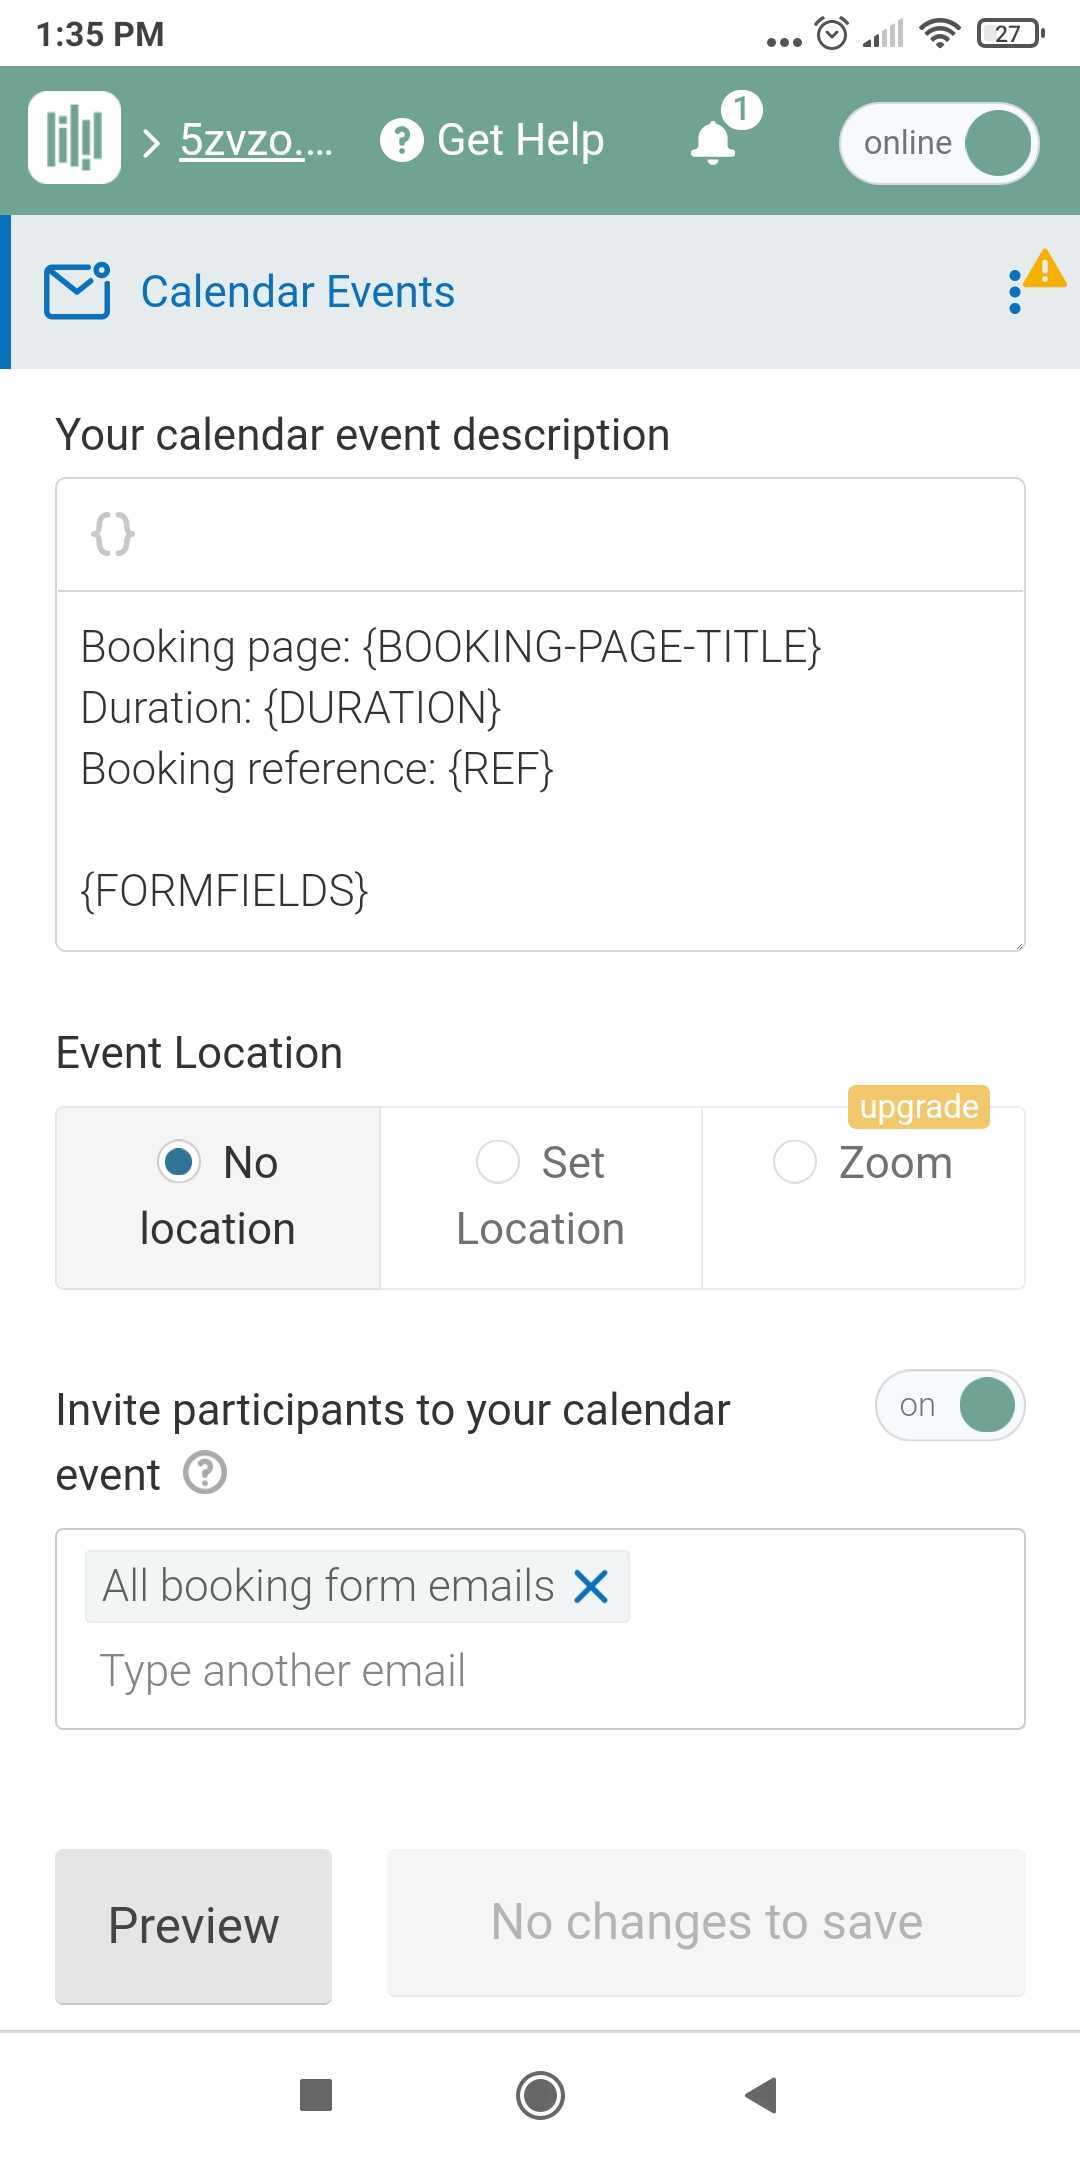
Task: Toggle the online status switch
Action: tap(939, 143)
